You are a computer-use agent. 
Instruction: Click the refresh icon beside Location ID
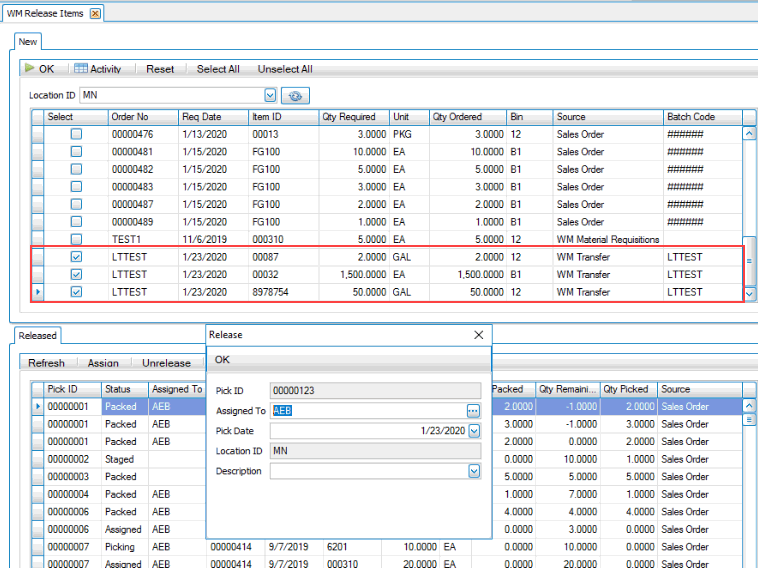[x=295, y=95]
